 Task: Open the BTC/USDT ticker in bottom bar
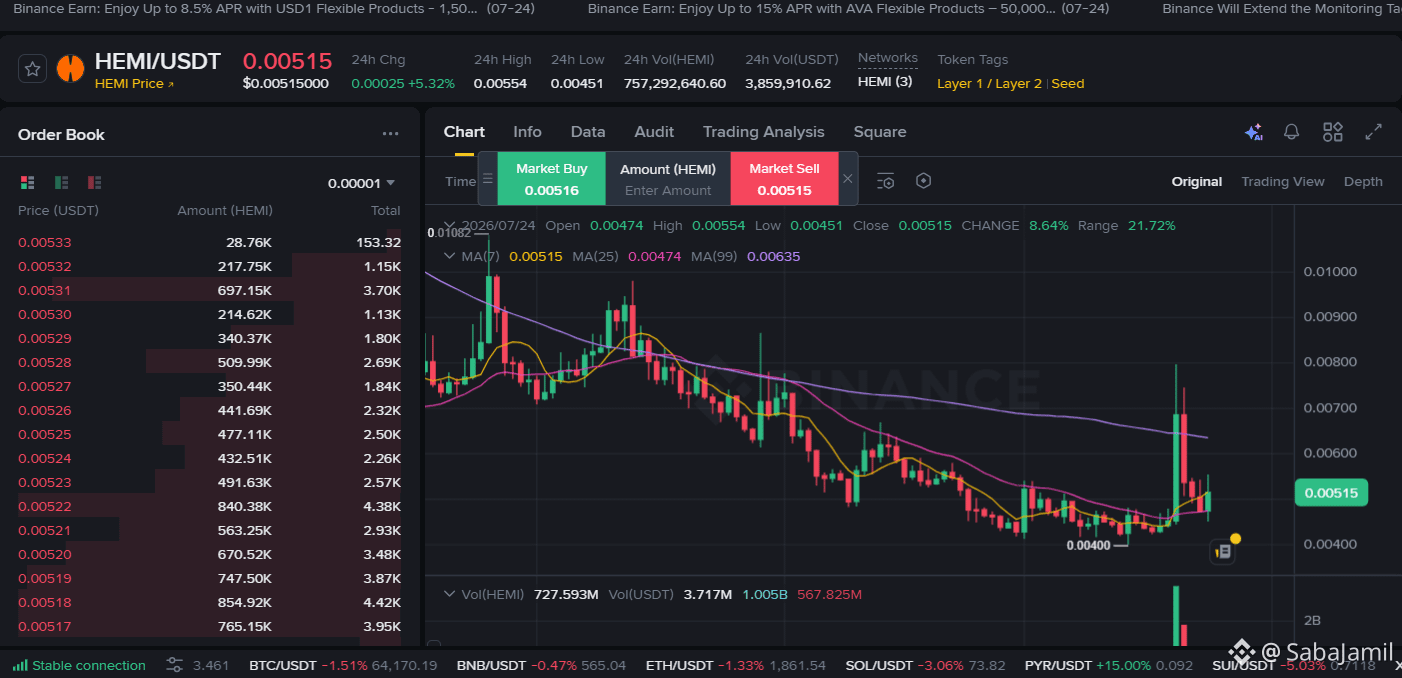(343, 665)
